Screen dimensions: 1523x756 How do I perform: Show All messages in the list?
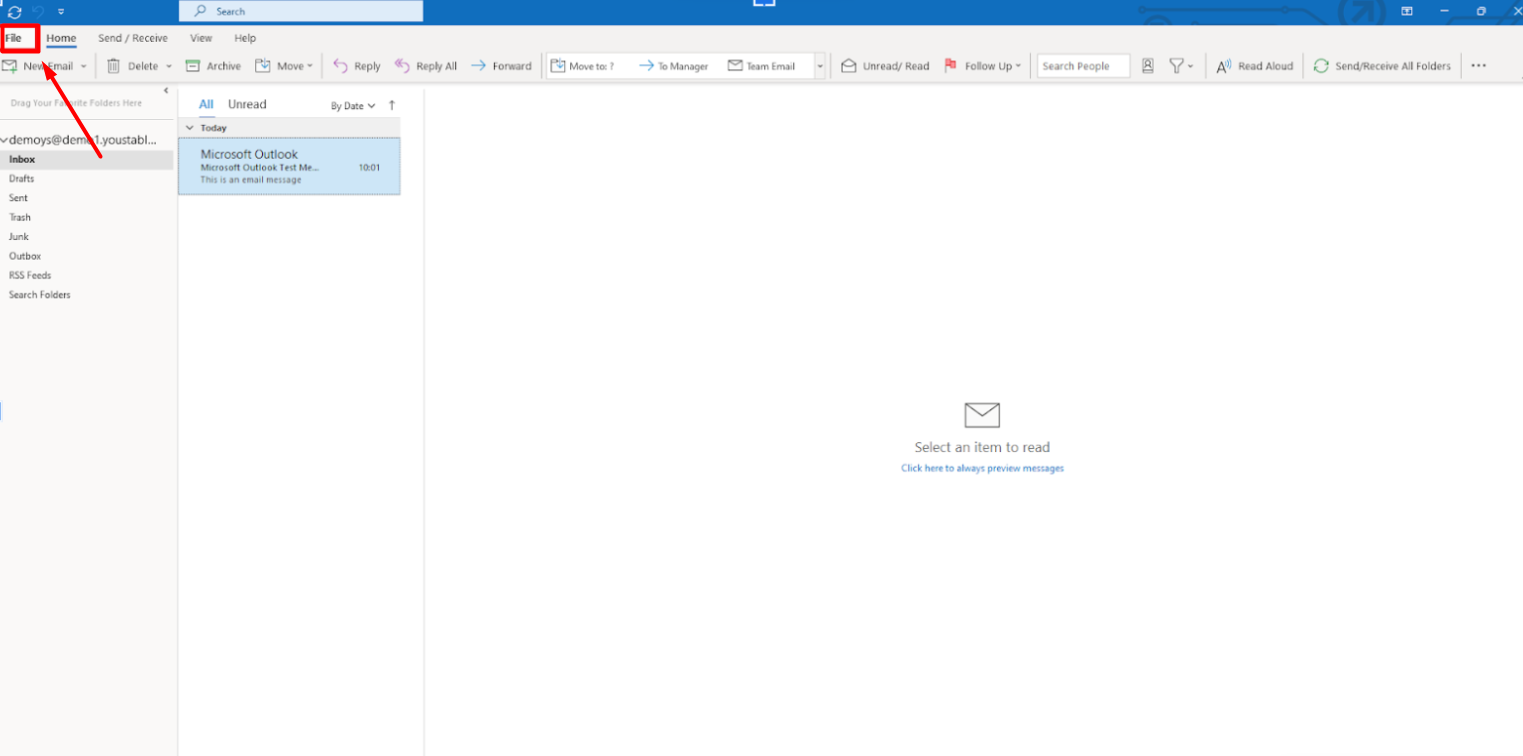pos(206,104)
